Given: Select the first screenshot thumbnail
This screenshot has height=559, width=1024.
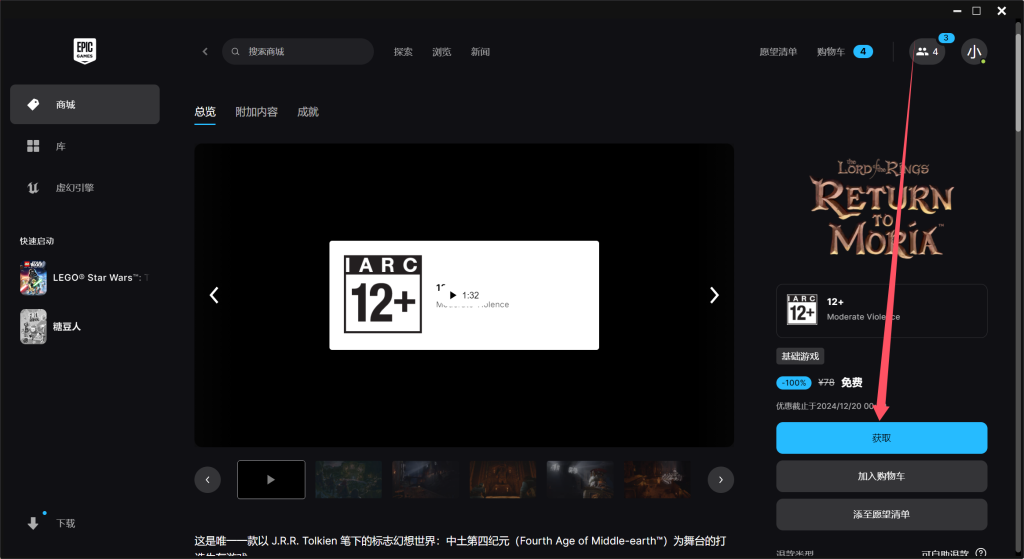Looking at the screenshot, I should (x=349, y=479).
